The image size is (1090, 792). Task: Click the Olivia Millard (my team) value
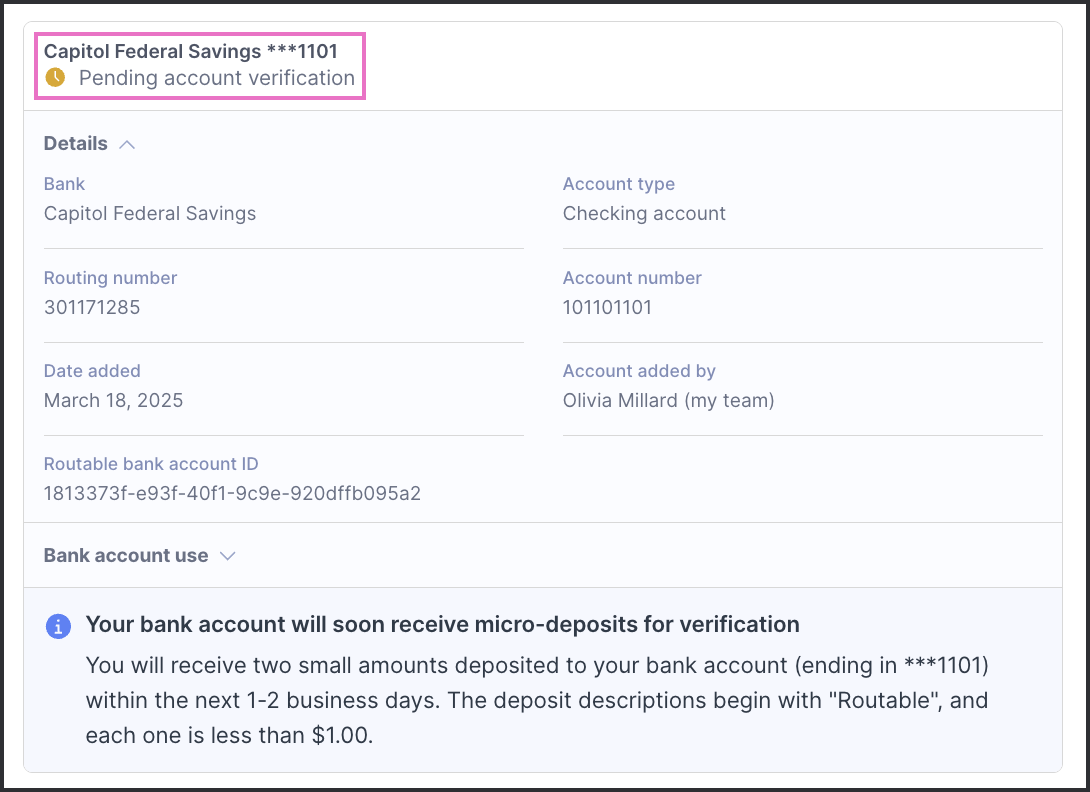tap(668, 401)
